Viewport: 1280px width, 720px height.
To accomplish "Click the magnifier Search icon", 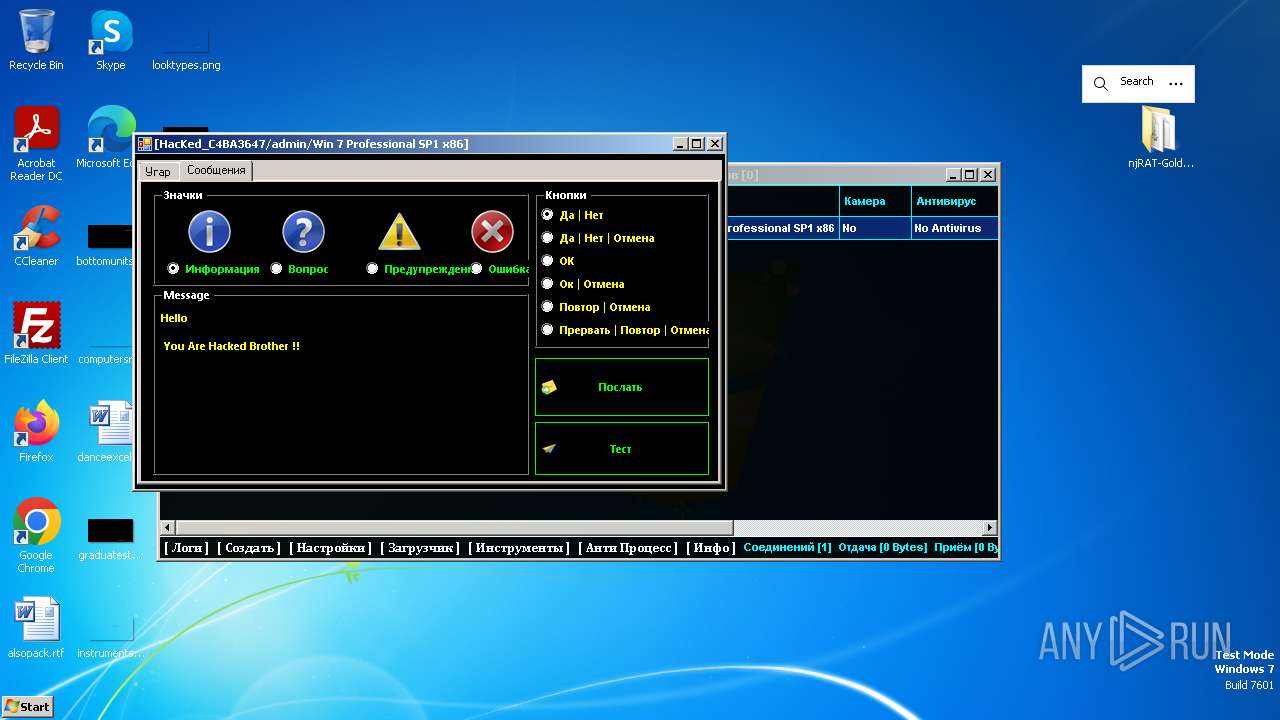I will coord(1101,84).
